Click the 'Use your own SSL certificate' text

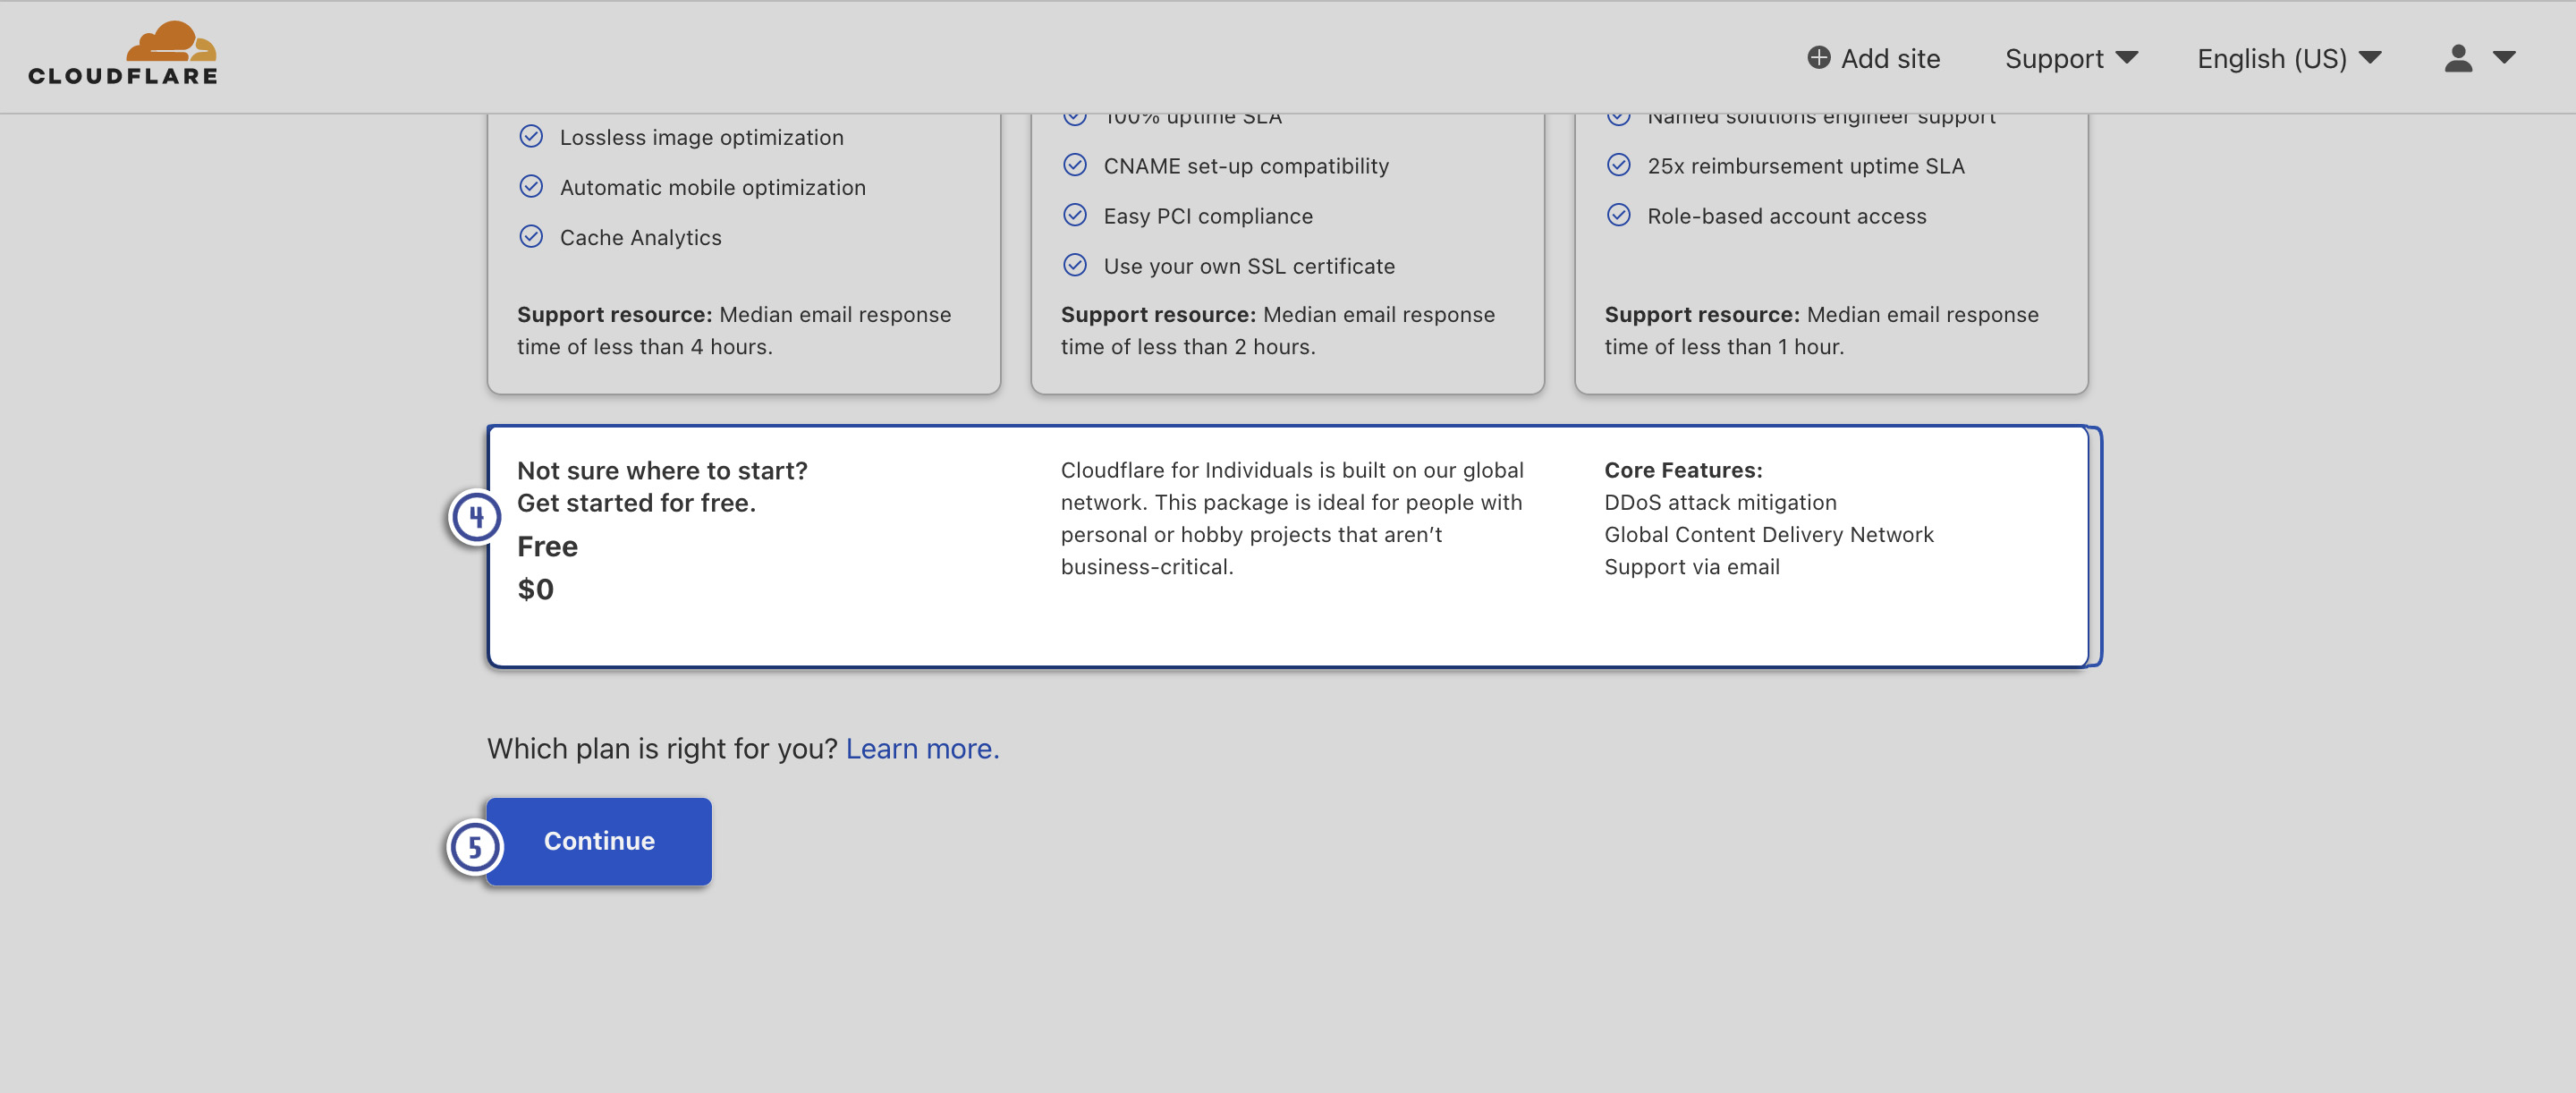1249,266
